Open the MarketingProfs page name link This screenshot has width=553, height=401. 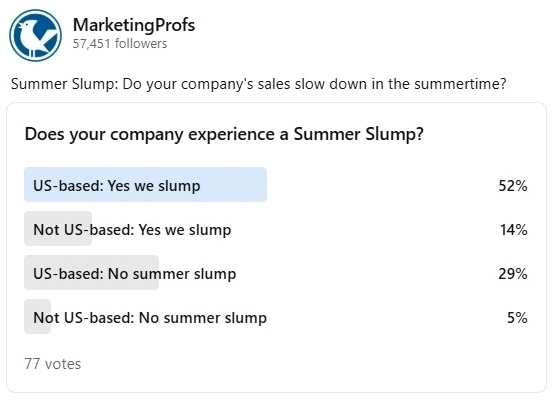[134, 25]
